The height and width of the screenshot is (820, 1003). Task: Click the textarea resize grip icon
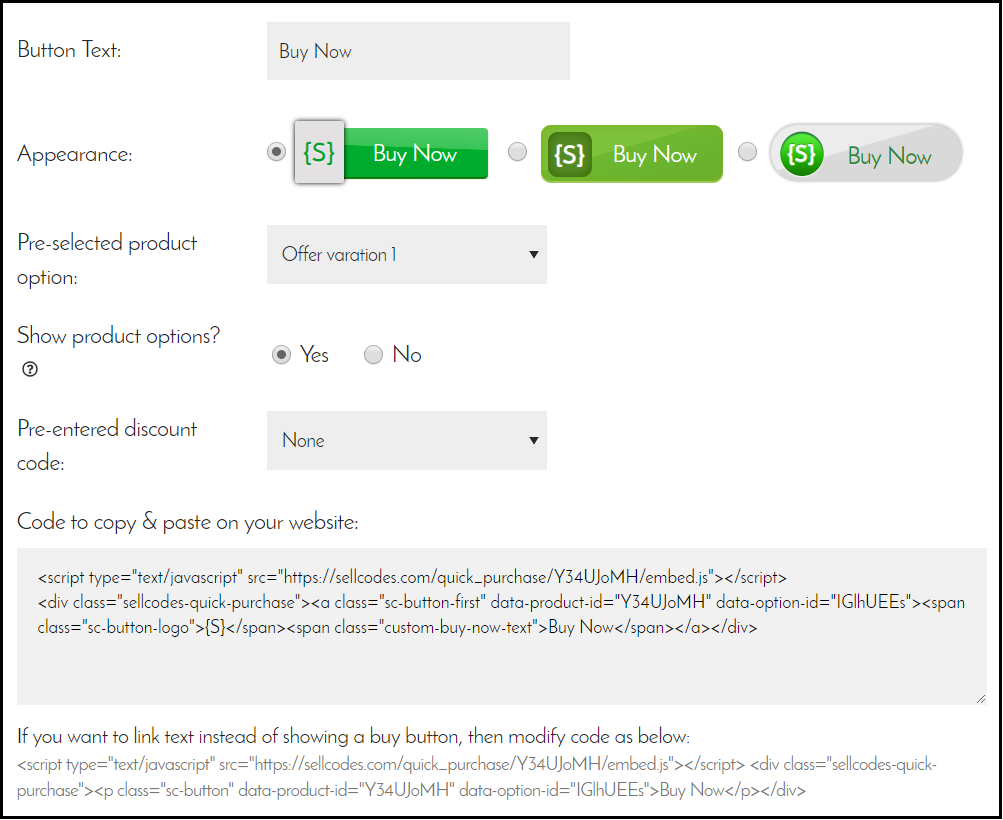(981, 699)
